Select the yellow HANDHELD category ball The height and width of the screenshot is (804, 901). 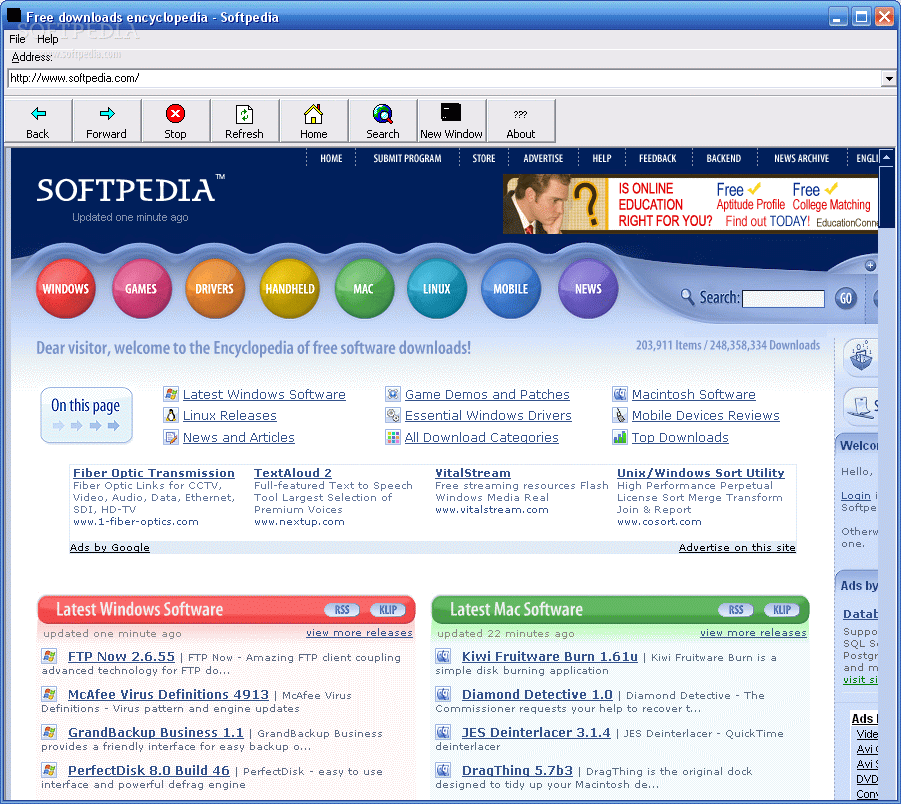pos(290,288)
